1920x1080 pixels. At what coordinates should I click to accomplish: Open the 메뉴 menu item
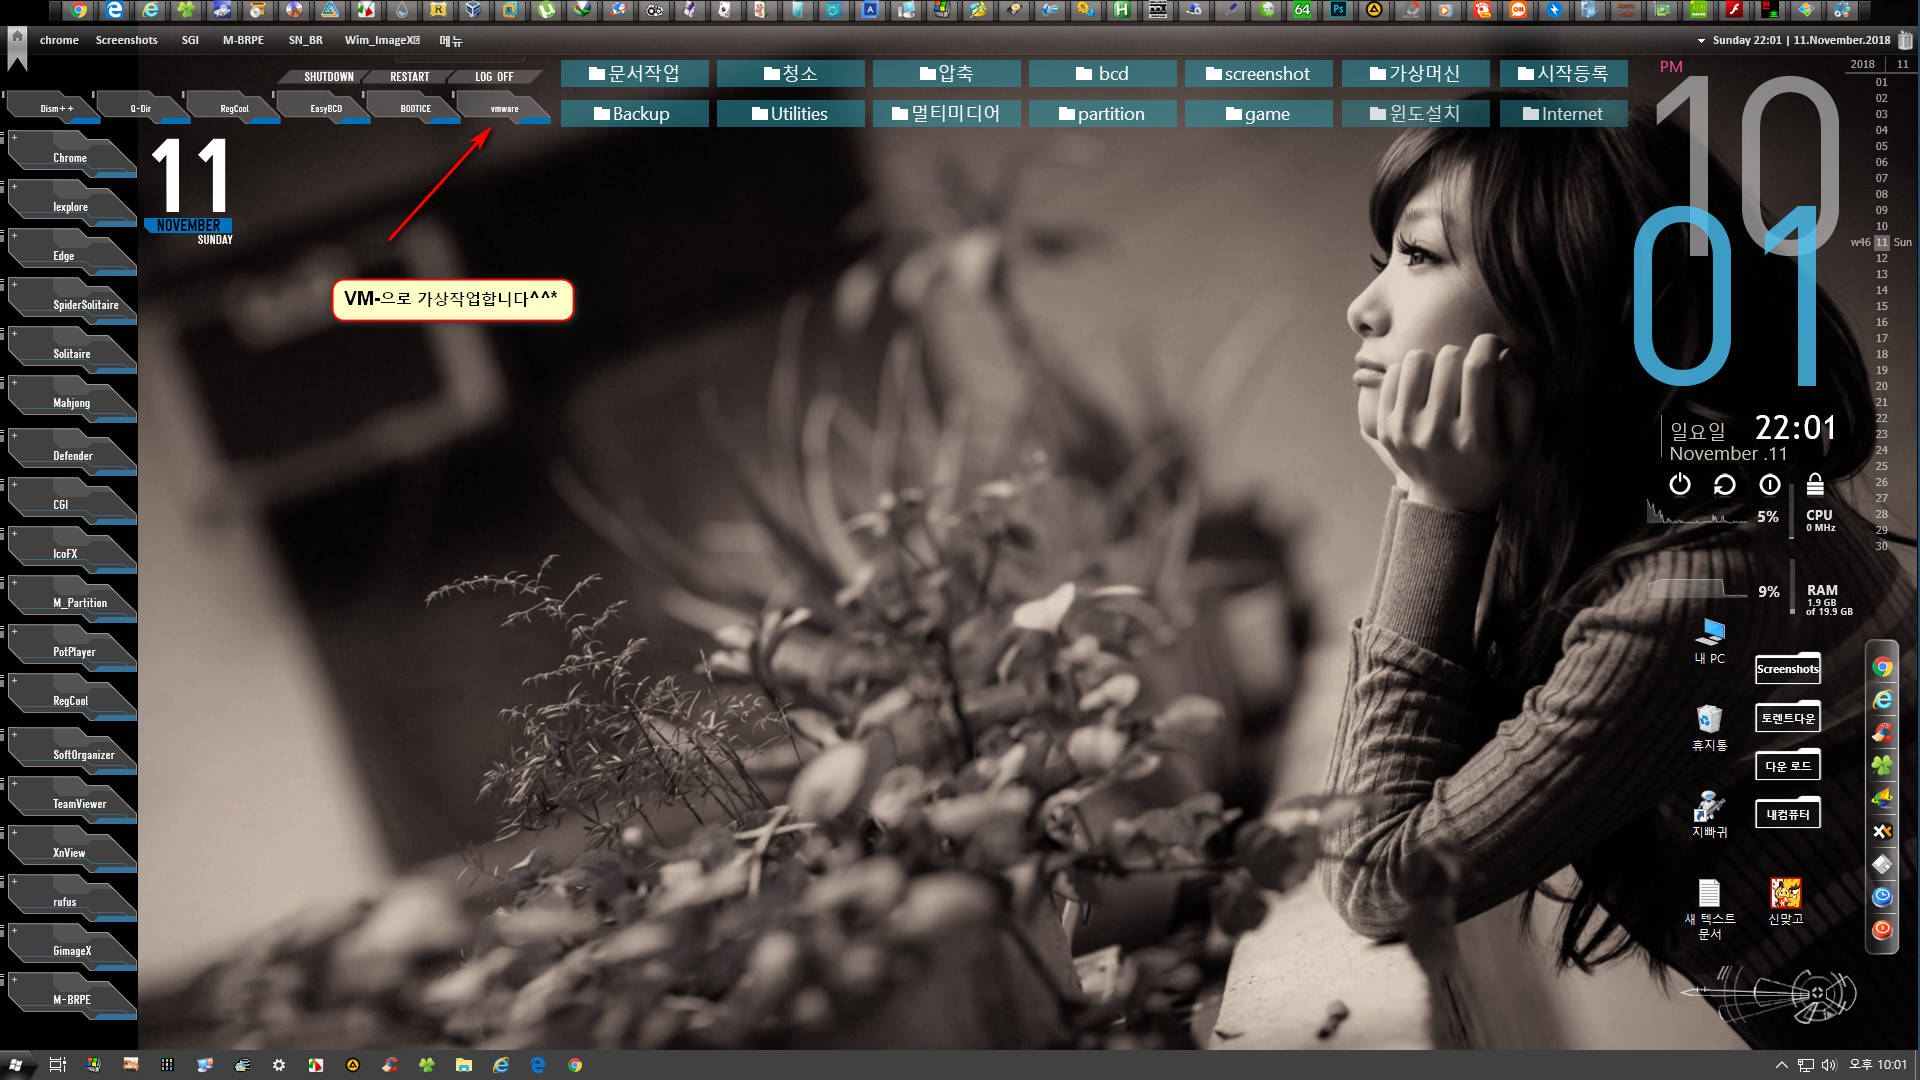451,41
